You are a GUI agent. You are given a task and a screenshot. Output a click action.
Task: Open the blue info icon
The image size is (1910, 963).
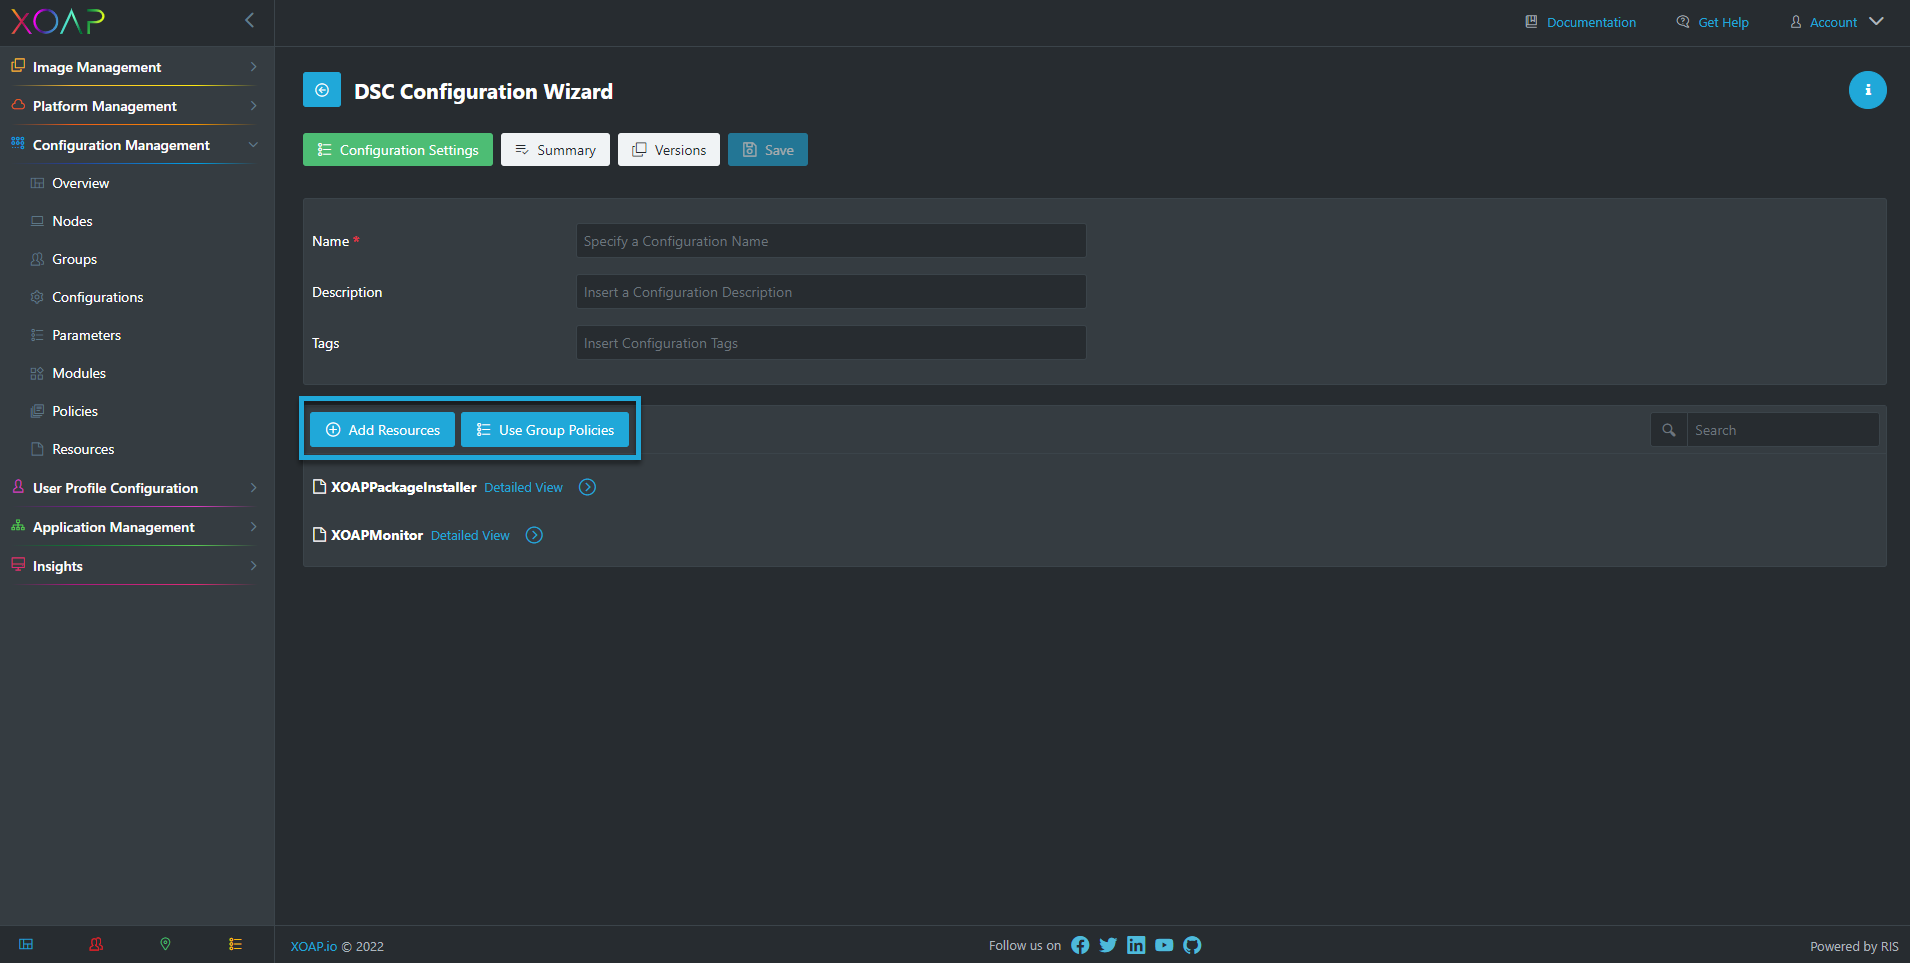pos(1867,90)
